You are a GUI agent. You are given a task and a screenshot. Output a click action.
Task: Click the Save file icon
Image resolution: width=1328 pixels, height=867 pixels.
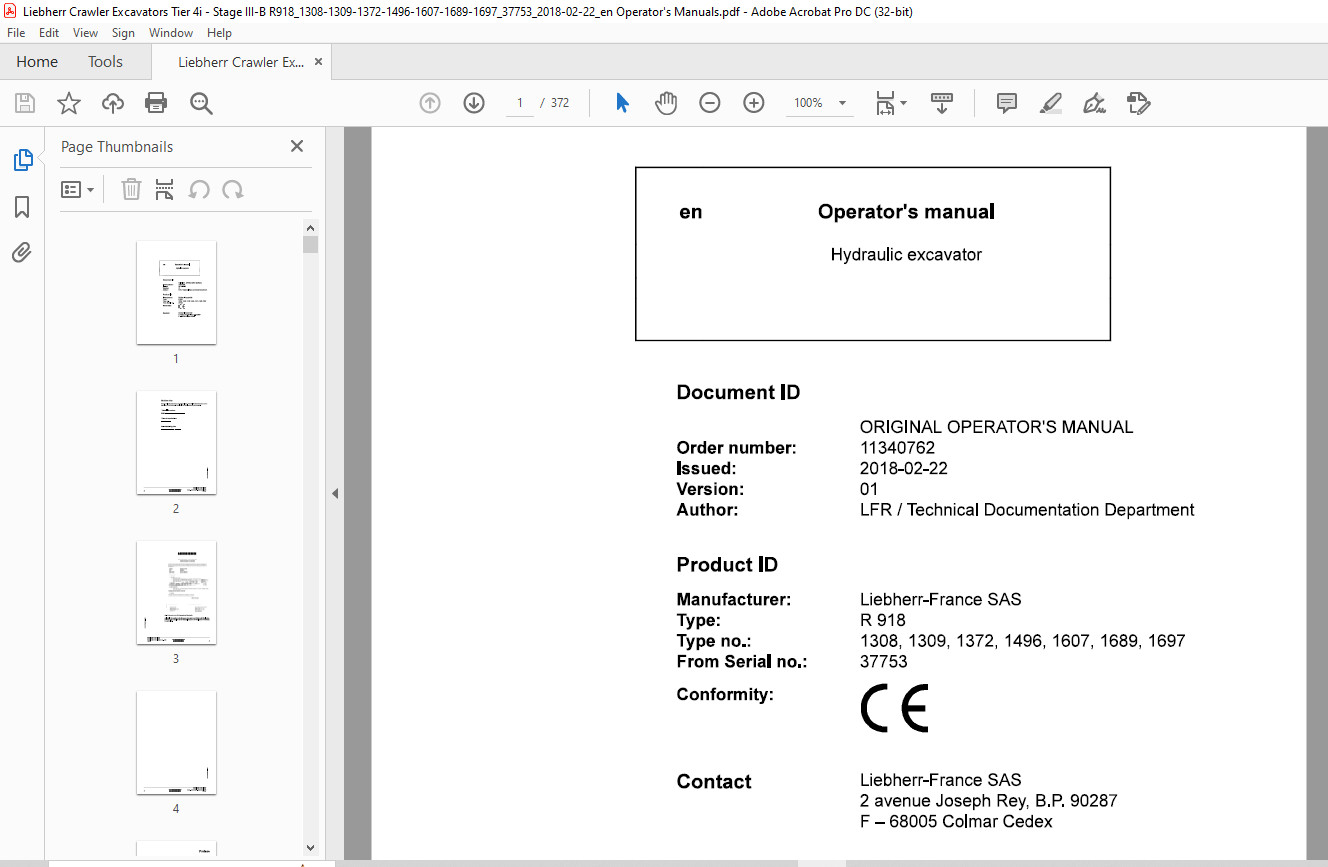25,103
